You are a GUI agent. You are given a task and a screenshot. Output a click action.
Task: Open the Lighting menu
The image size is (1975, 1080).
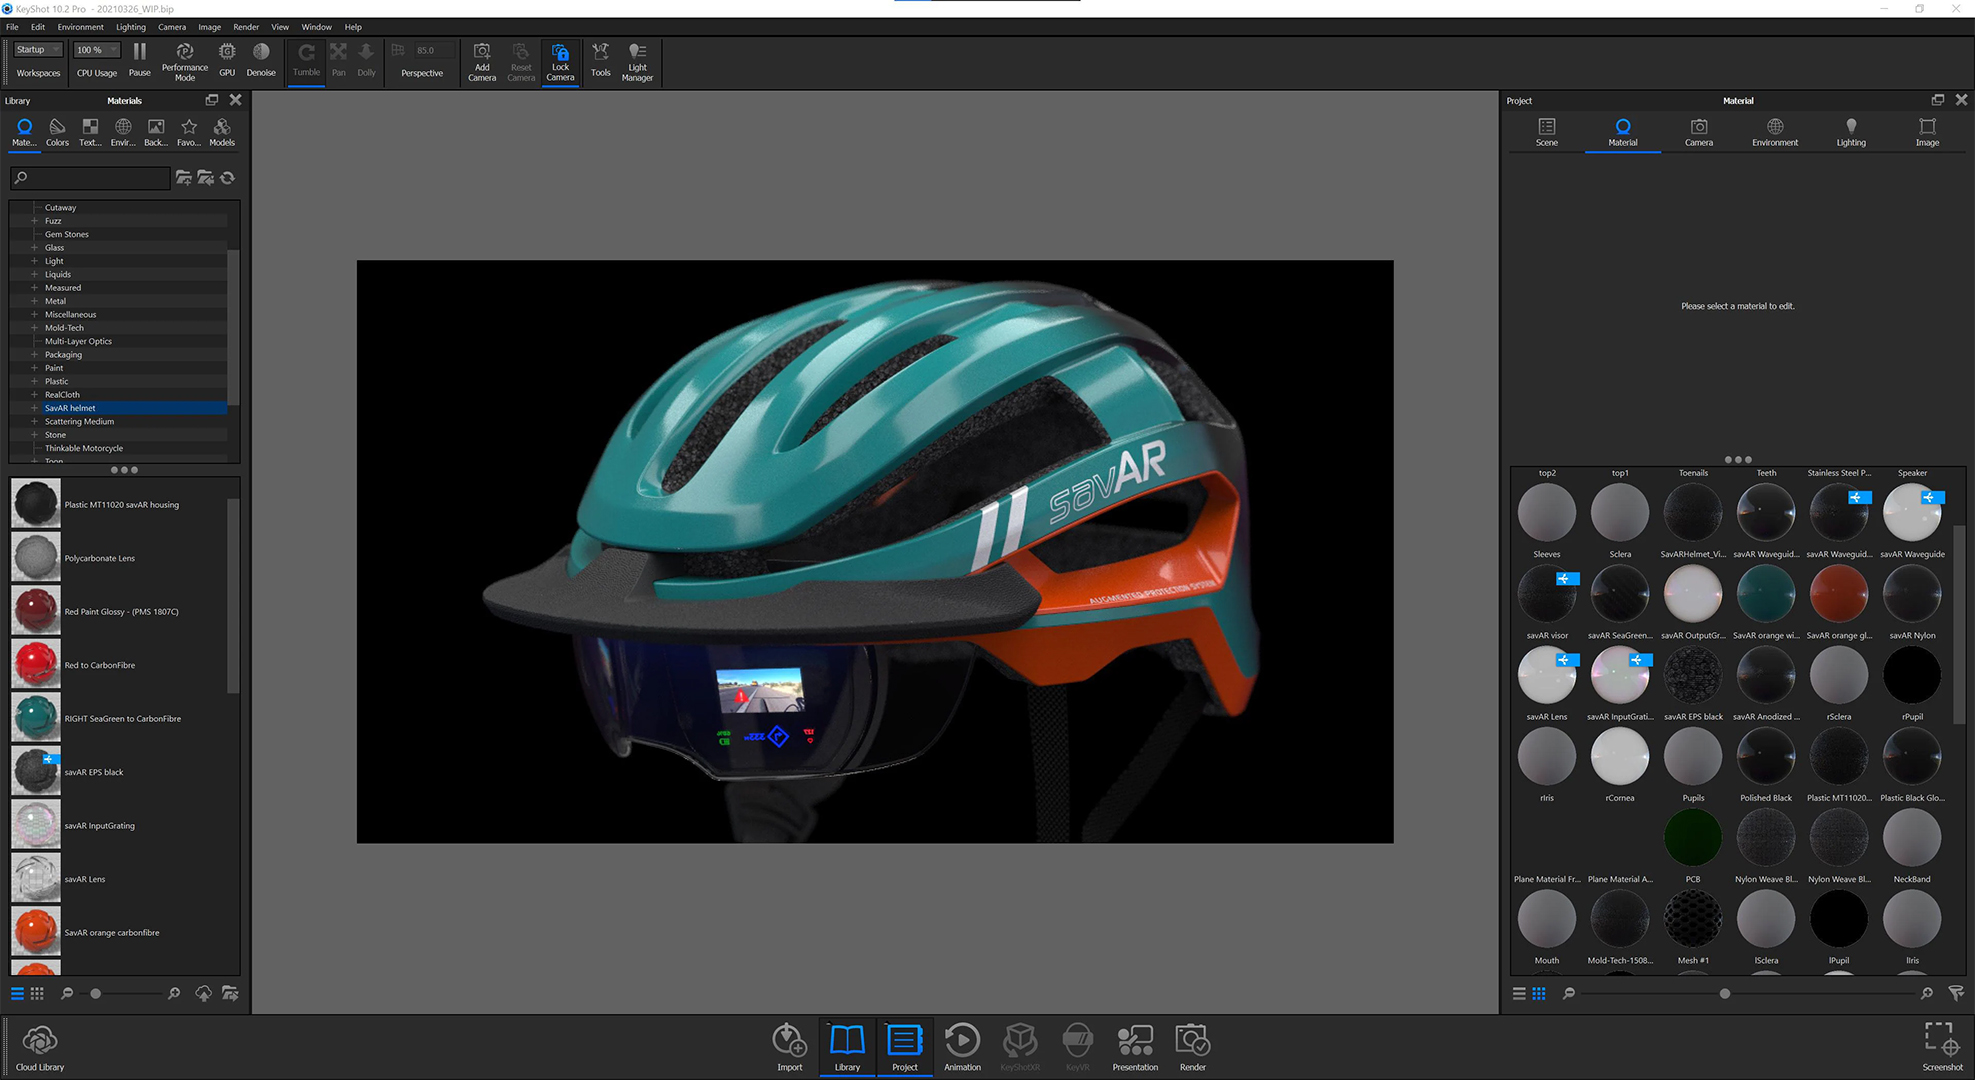tap(130, 27)
